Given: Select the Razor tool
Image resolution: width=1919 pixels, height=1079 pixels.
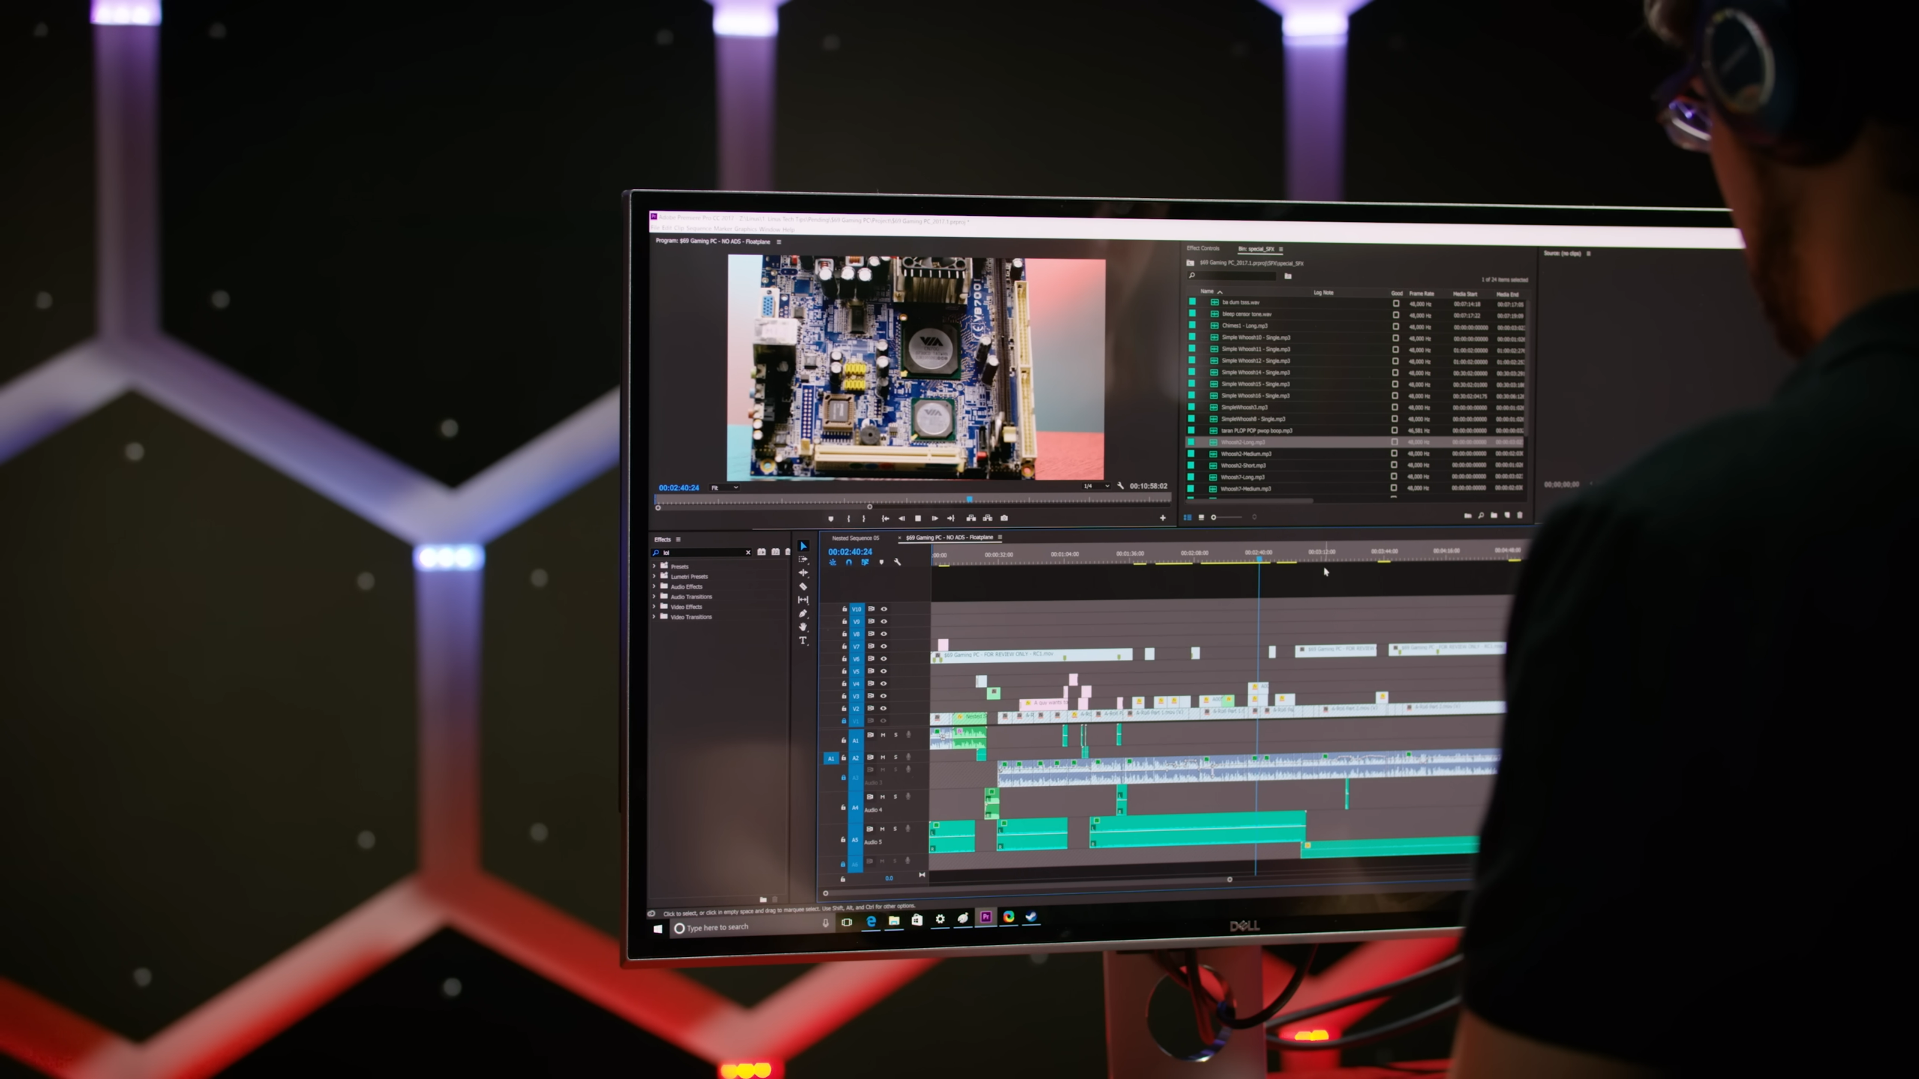Looking at the screenshot, I should click(803, 586).
